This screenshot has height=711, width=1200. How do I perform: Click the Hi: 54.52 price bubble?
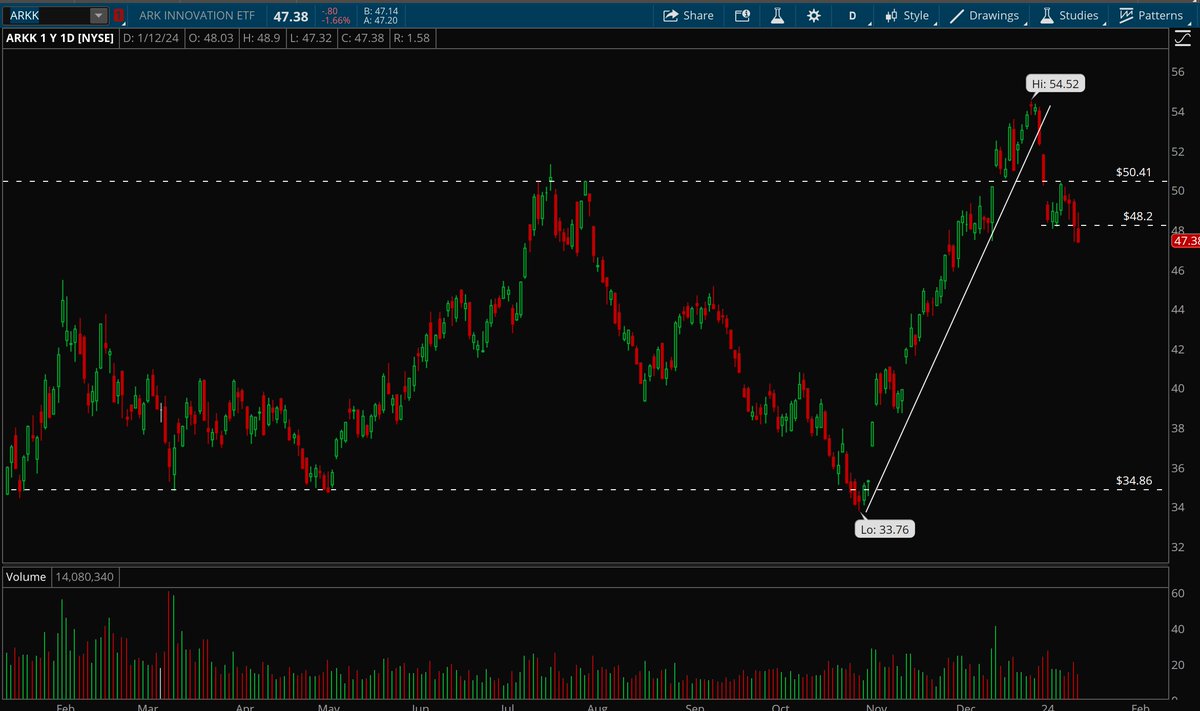1057,84
